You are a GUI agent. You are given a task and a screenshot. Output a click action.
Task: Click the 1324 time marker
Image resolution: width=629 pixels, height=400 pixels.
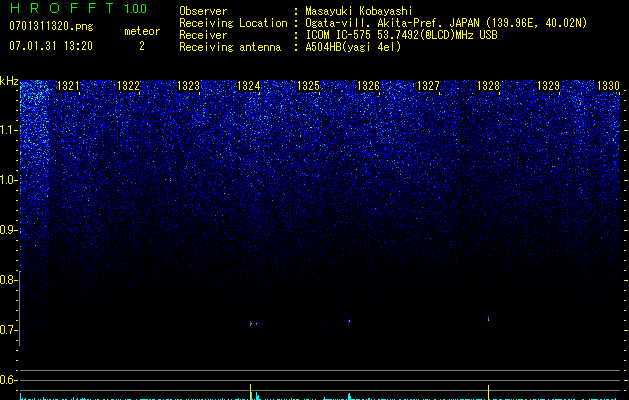click(x=248, y=86)
